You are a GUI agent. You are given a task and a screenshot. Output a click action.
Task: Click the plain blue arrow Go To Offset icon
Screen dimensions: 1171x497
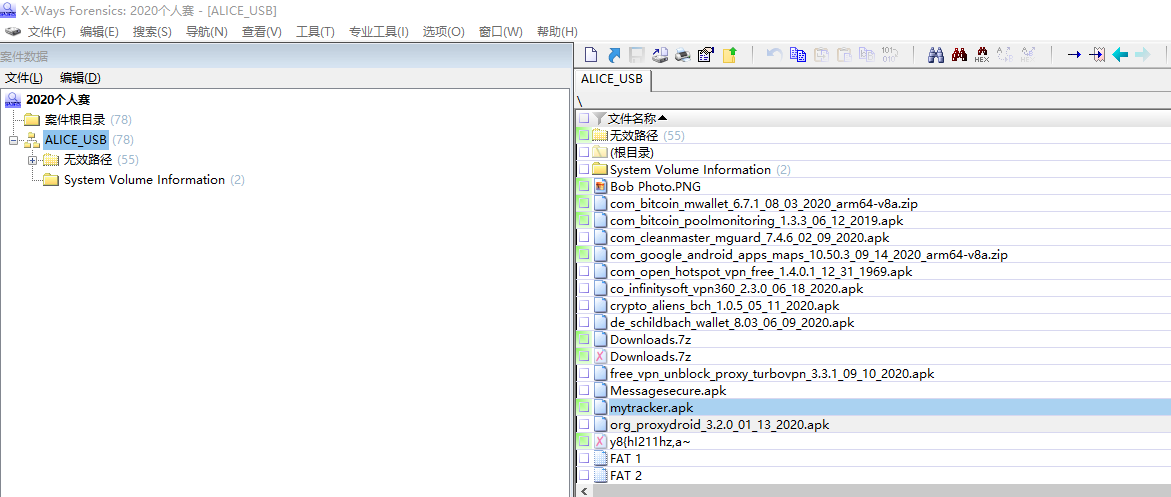(x=1074, y=55)
